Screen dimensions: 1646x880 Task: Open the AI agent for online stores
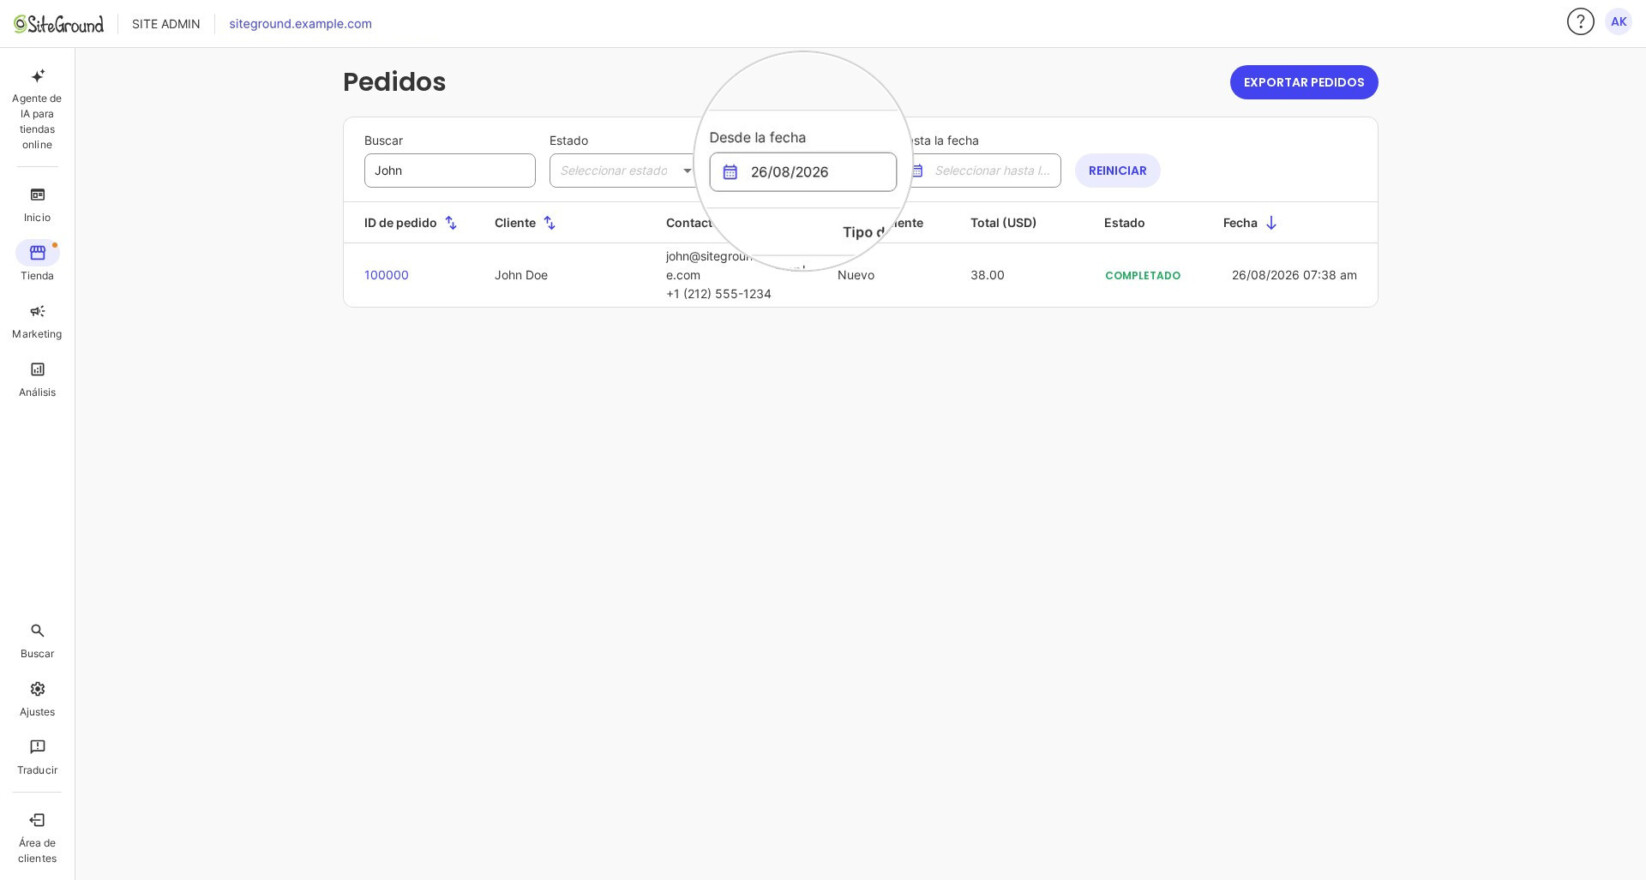tap(37, 109)
